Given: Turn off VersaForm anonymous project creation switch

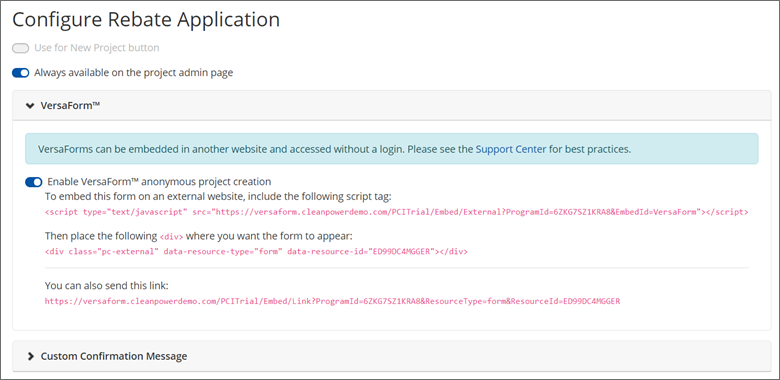Looking at the screenshot, I should (34, 183).
